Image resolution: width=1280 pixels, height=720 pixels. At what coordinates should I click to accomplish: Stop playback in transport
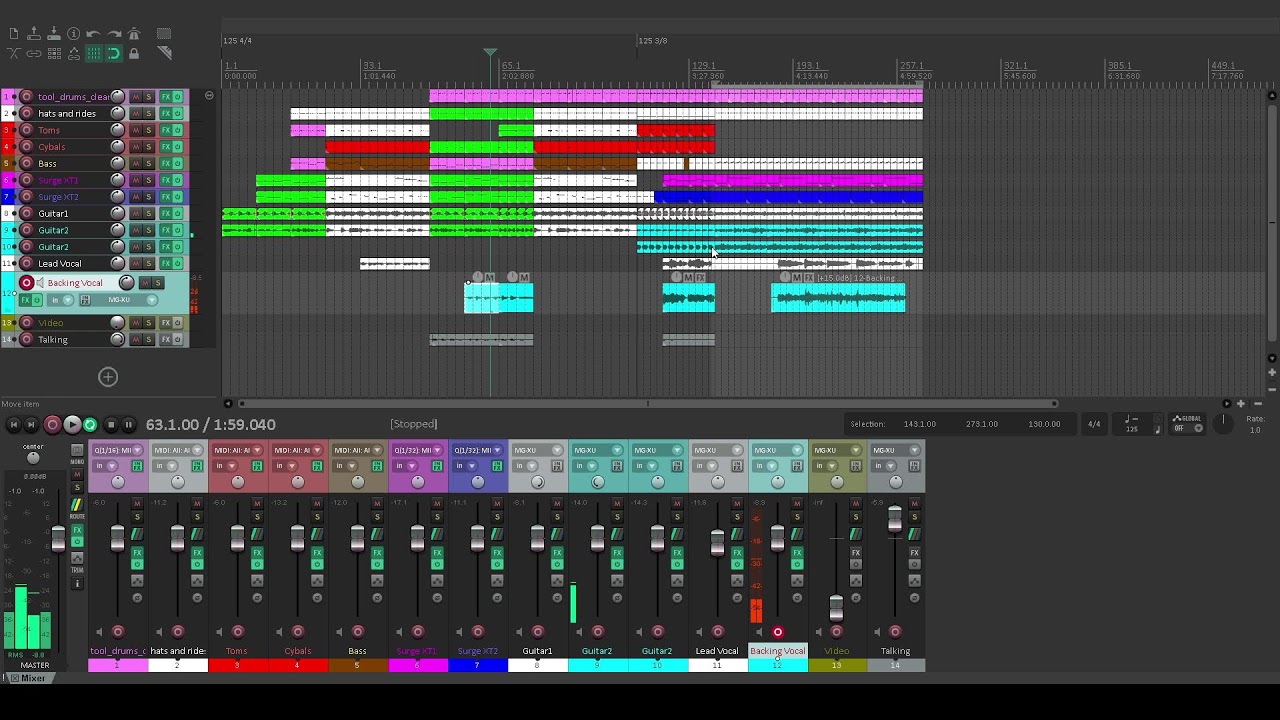111,425
